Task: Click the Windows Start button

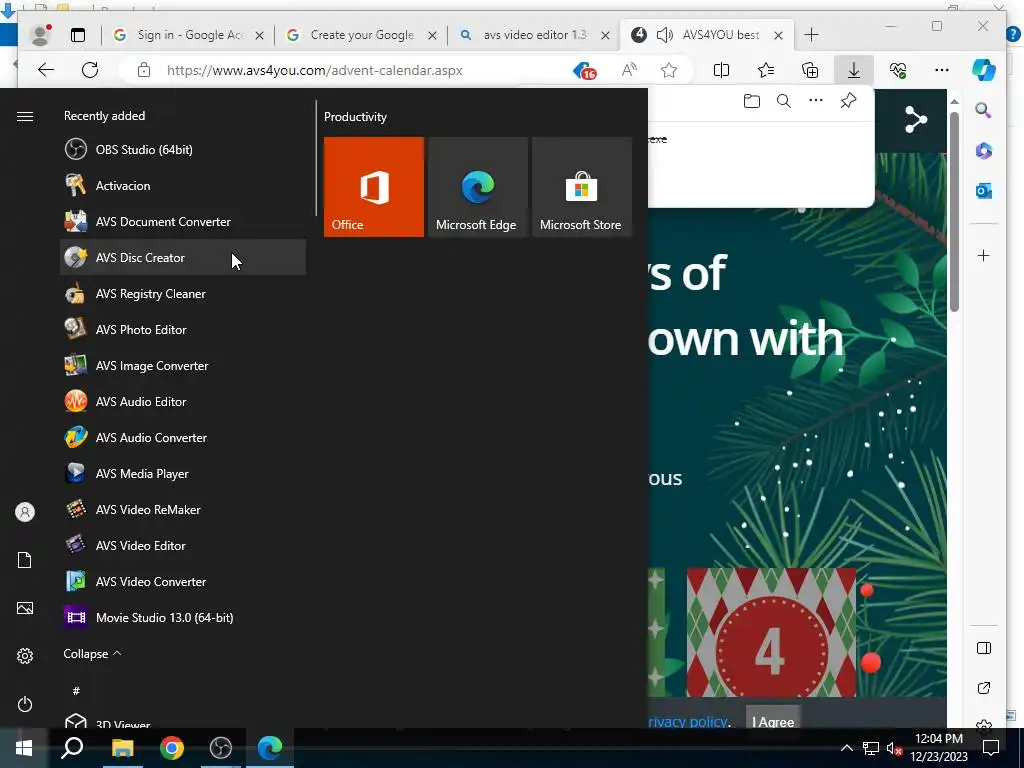Action: pos(24,747)
